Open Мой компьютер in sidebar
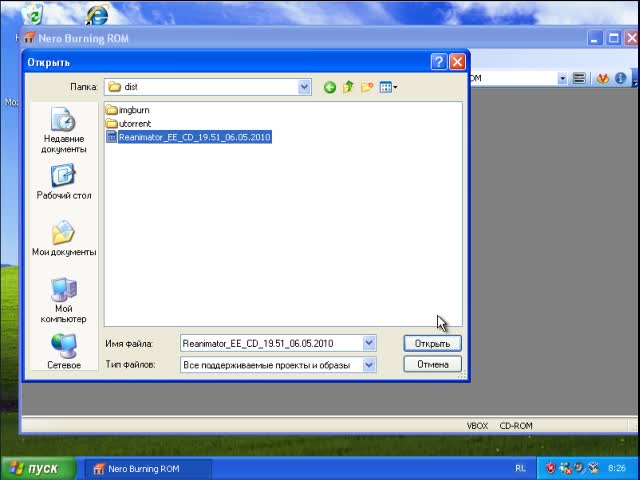Viewport: 640px width, 480px height. 64,300
